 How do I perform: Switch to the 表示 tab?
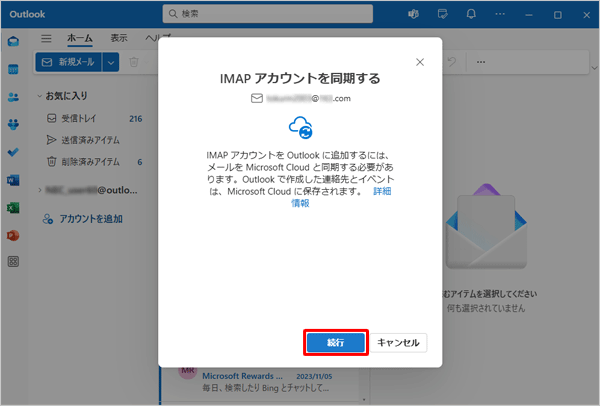pyautogui.click(x=119, y=38)
